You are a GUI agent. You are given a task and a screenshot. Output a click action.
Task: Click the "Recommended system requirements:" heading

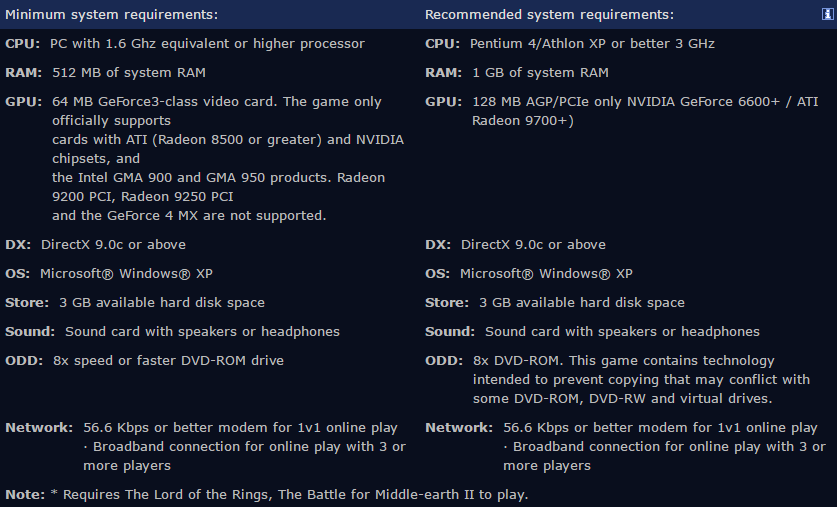pyautogui.click(x=549, y=15)
